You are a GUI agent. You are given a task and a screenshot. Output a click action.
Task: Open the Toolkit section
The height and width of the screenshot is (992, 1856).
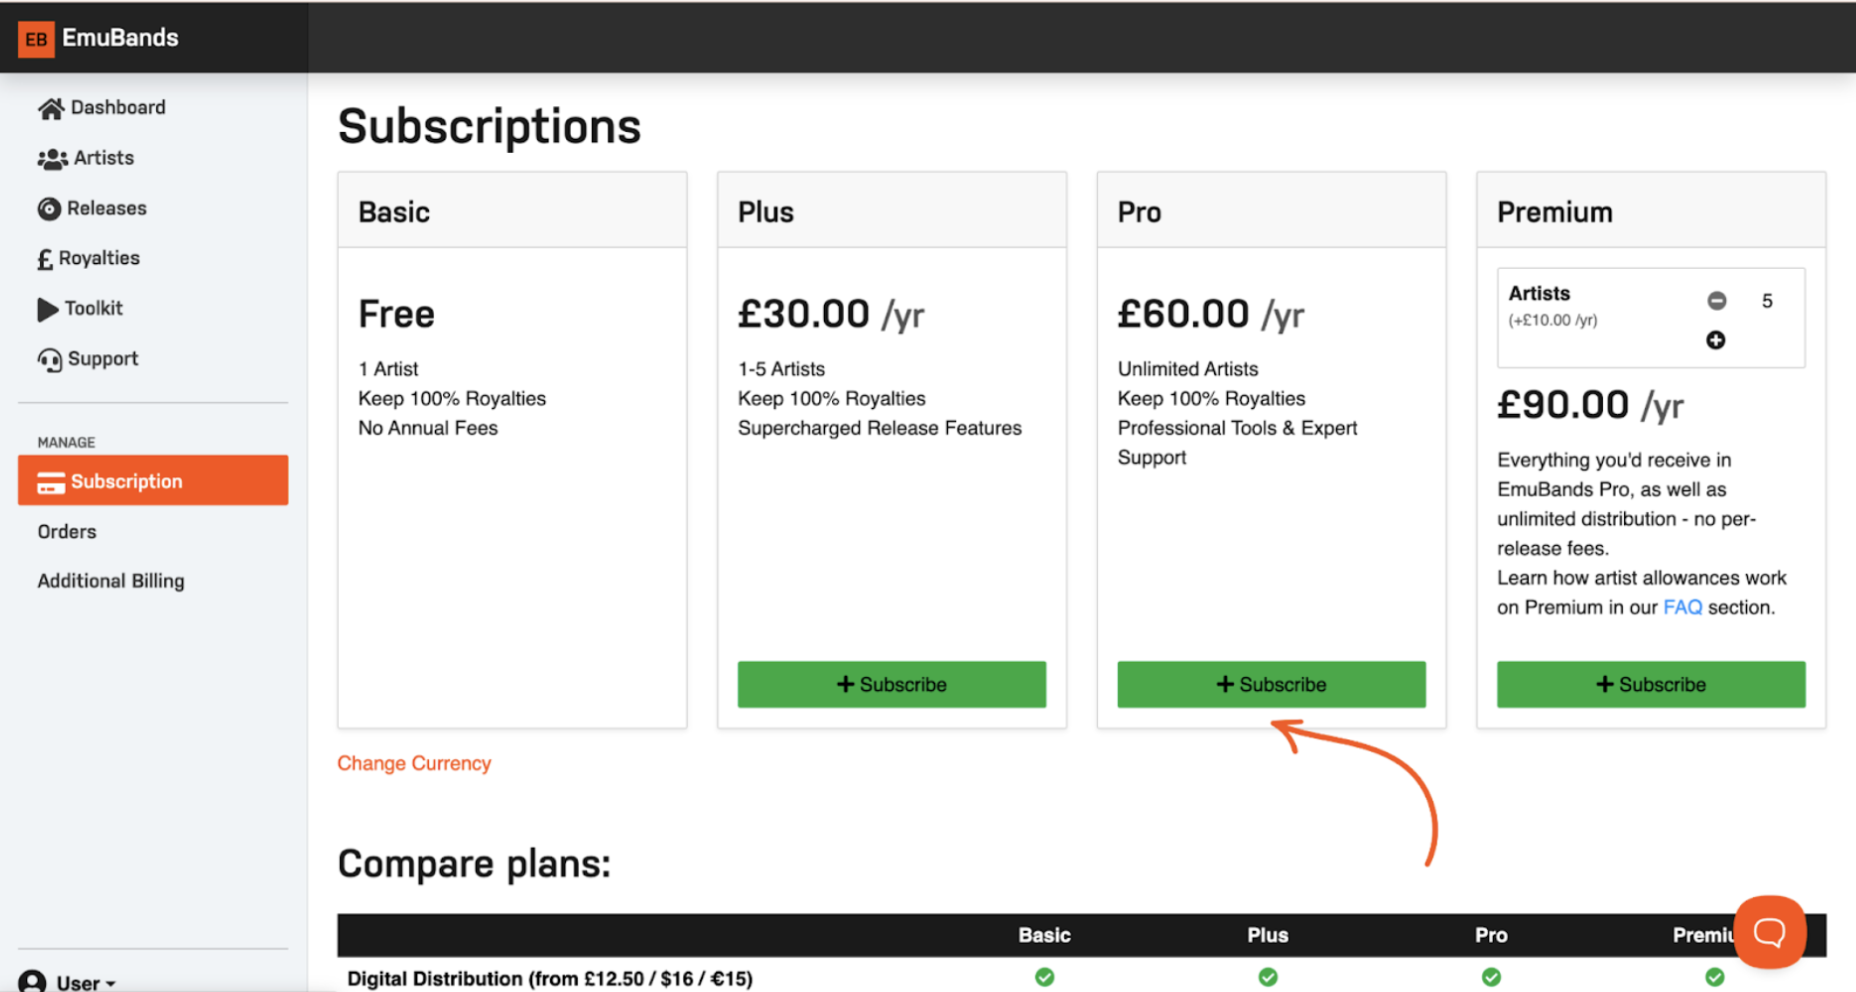click(x=46, y=308)
